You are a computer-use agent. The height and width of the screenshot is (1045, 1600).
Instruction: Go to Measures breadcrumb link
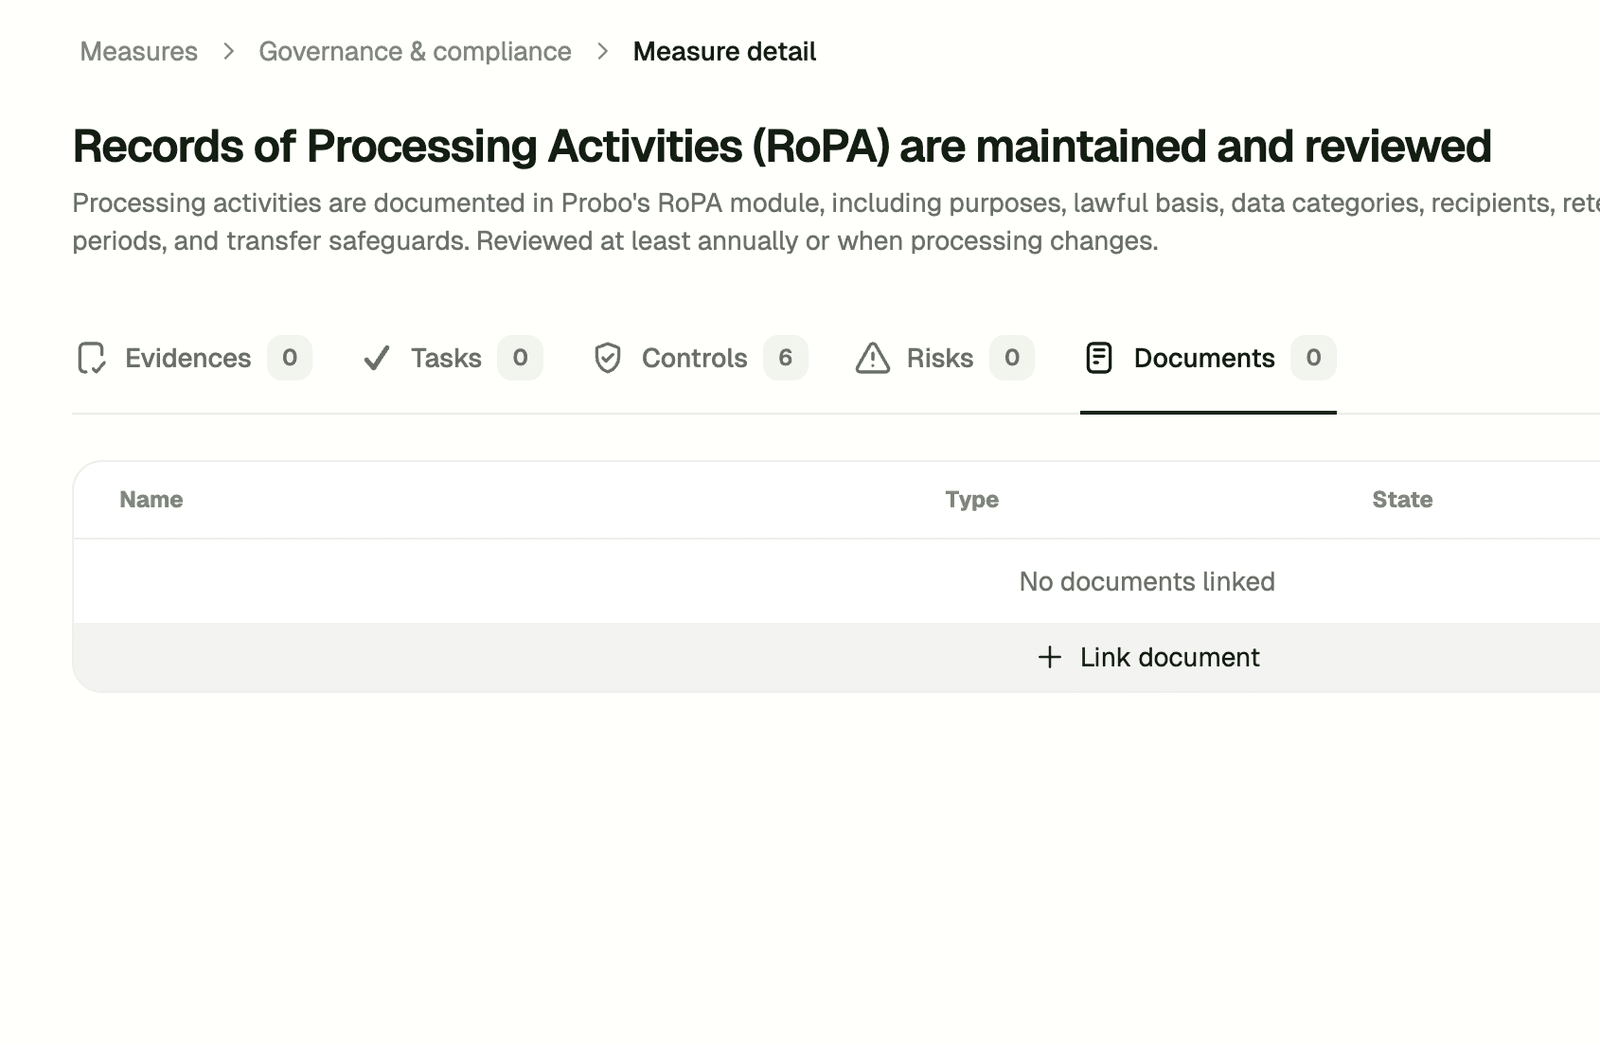click(139, 51)
